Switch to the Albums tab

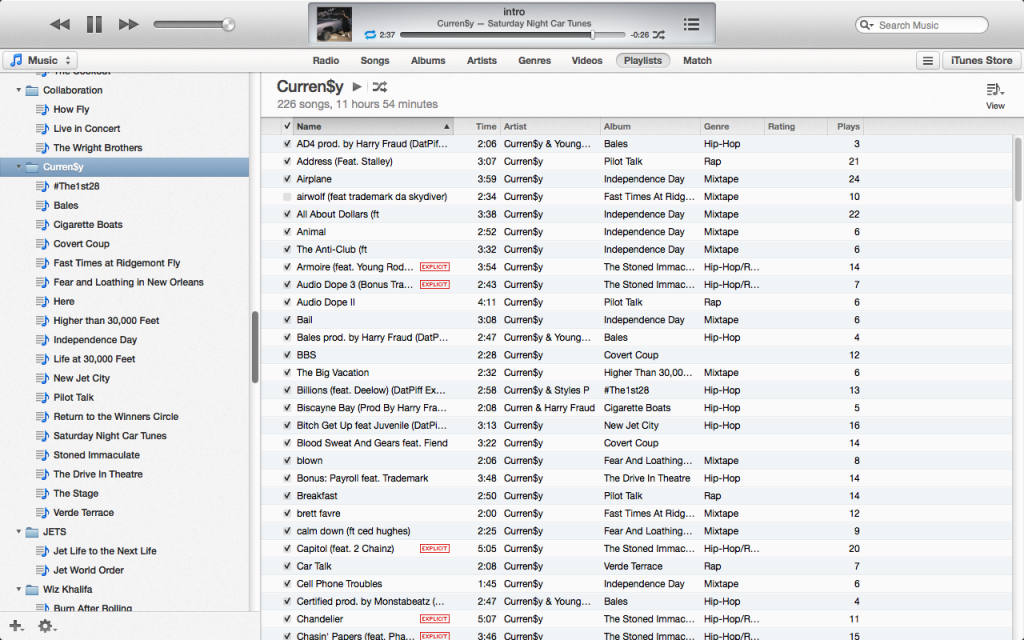[428, 60]
